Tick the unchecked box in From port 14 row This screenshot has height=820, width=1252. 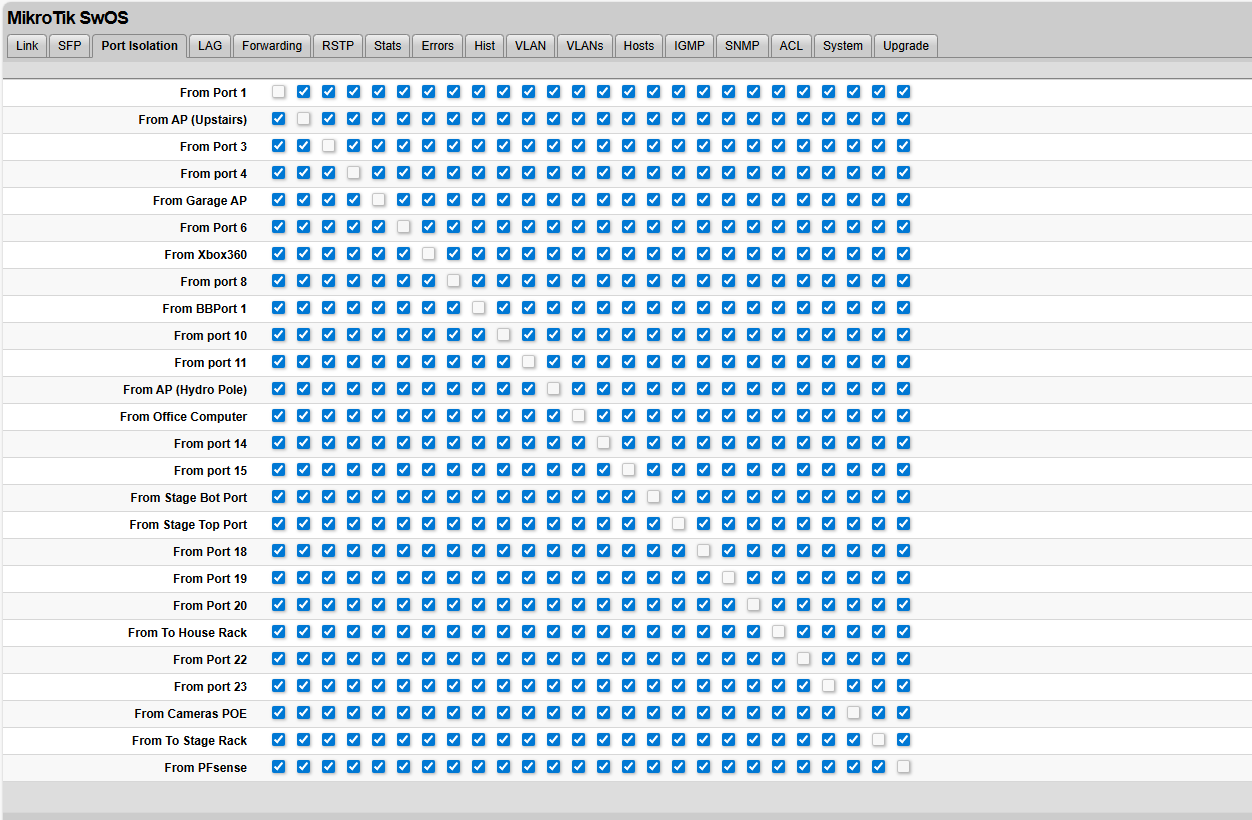point(603,443)
